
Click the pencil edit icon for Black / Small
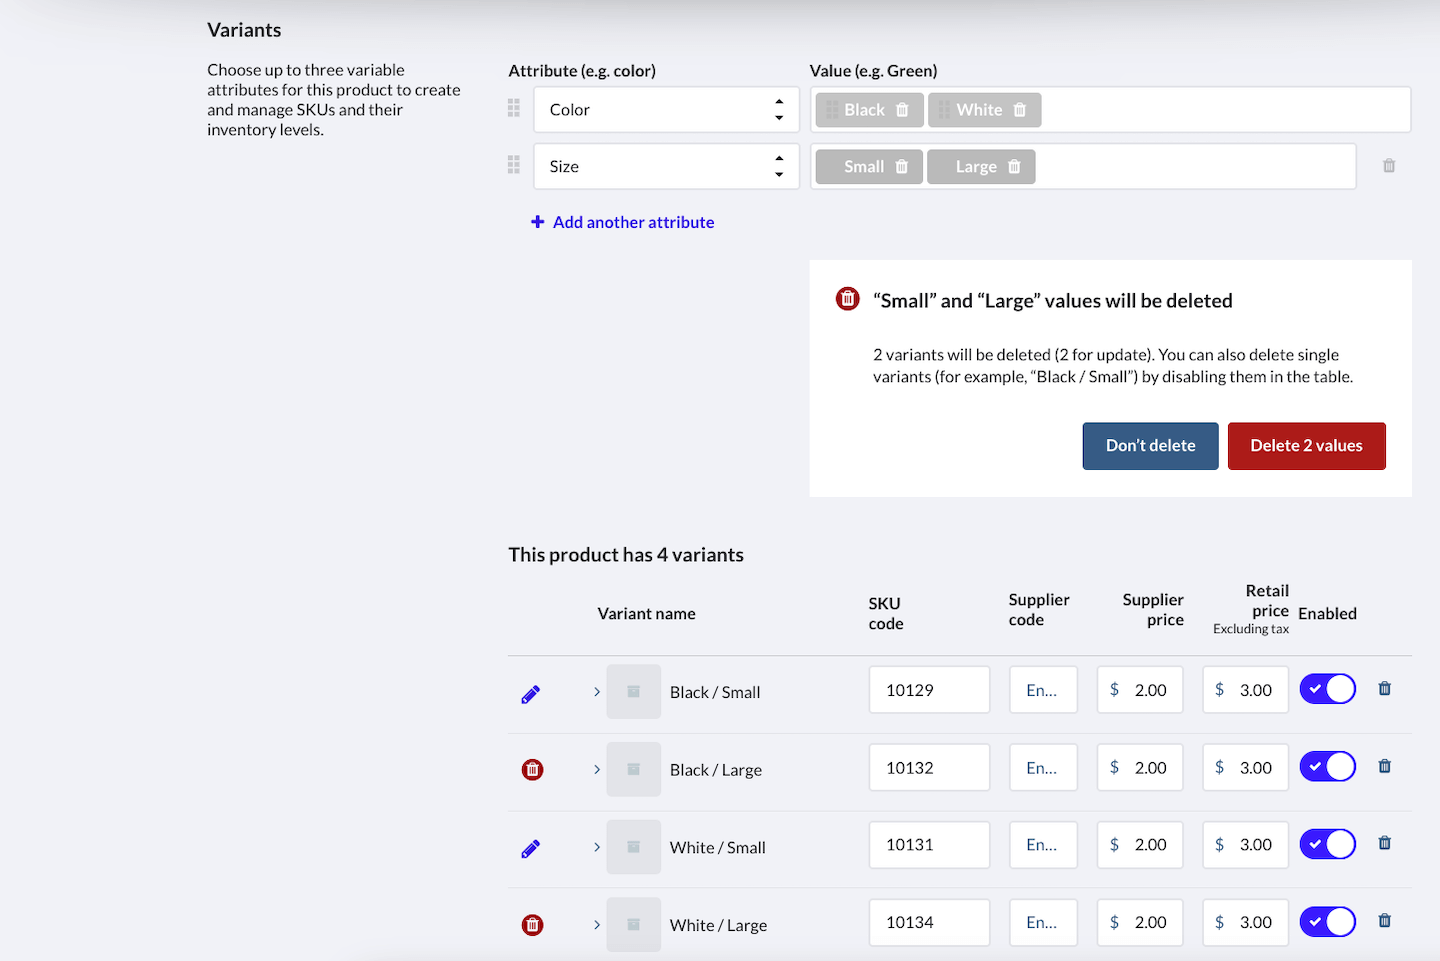pyautogui.click(x=531, y=694)
